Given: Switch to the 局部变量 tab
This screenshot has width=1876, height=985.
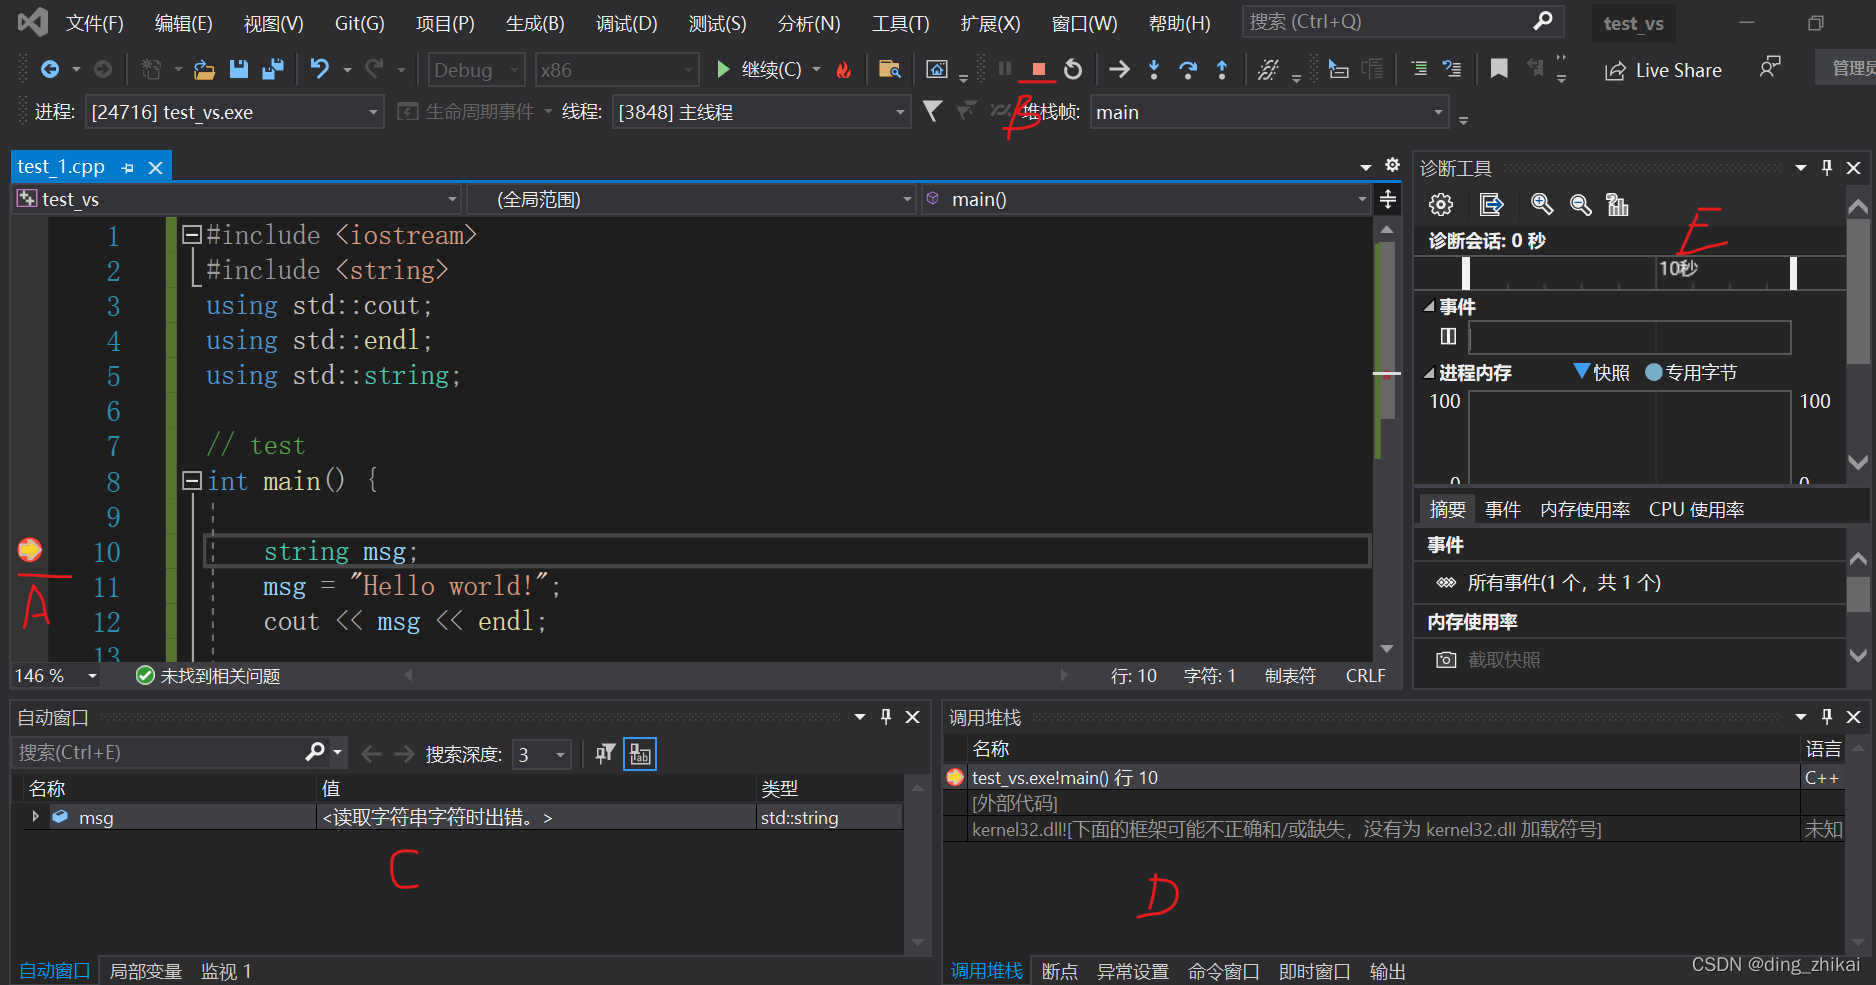Looking at the screenshot, I should [x=146, y=971].
